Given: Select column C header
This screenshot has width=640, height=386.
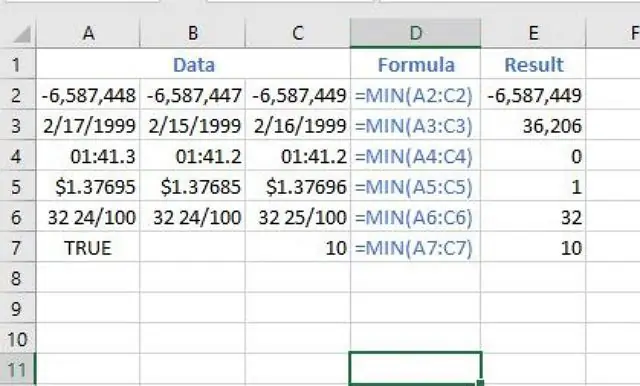Looking at the screenshot, I should click(298, 33).
